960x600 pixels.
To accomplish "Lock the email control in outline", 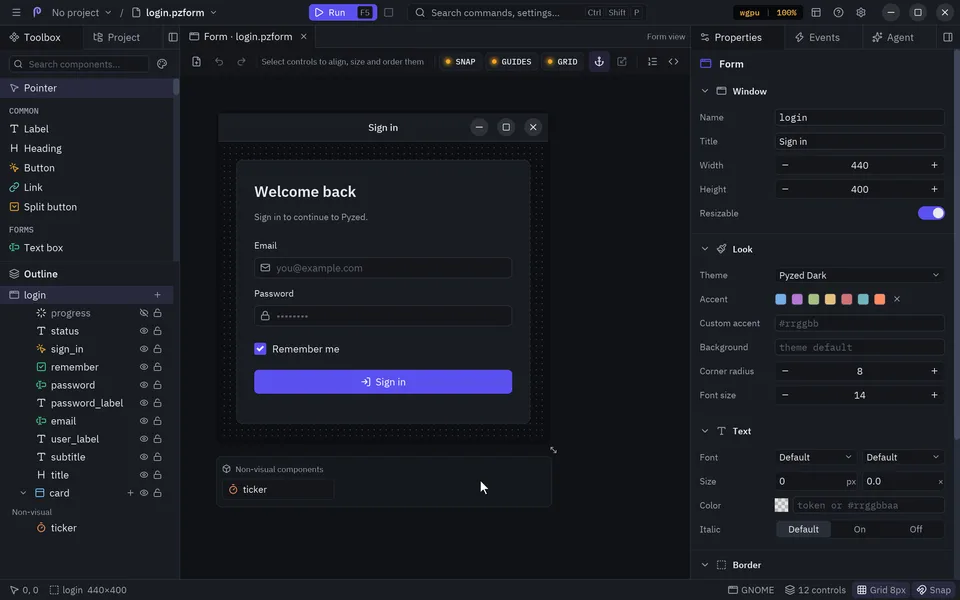I will pyautogui.click(x=157, y=421).
